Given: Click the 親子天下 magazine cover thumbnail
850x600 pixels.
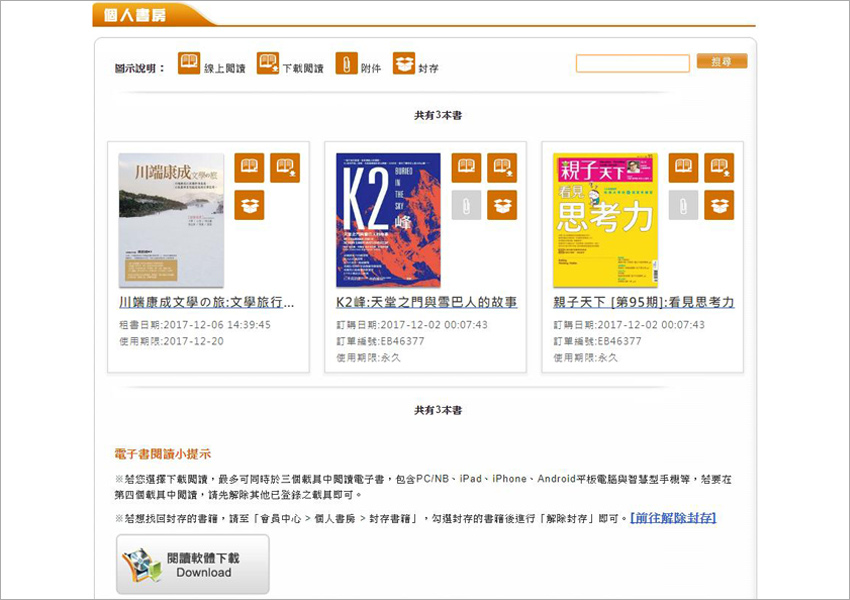Looking at the screenshot, I should point(605,220).
